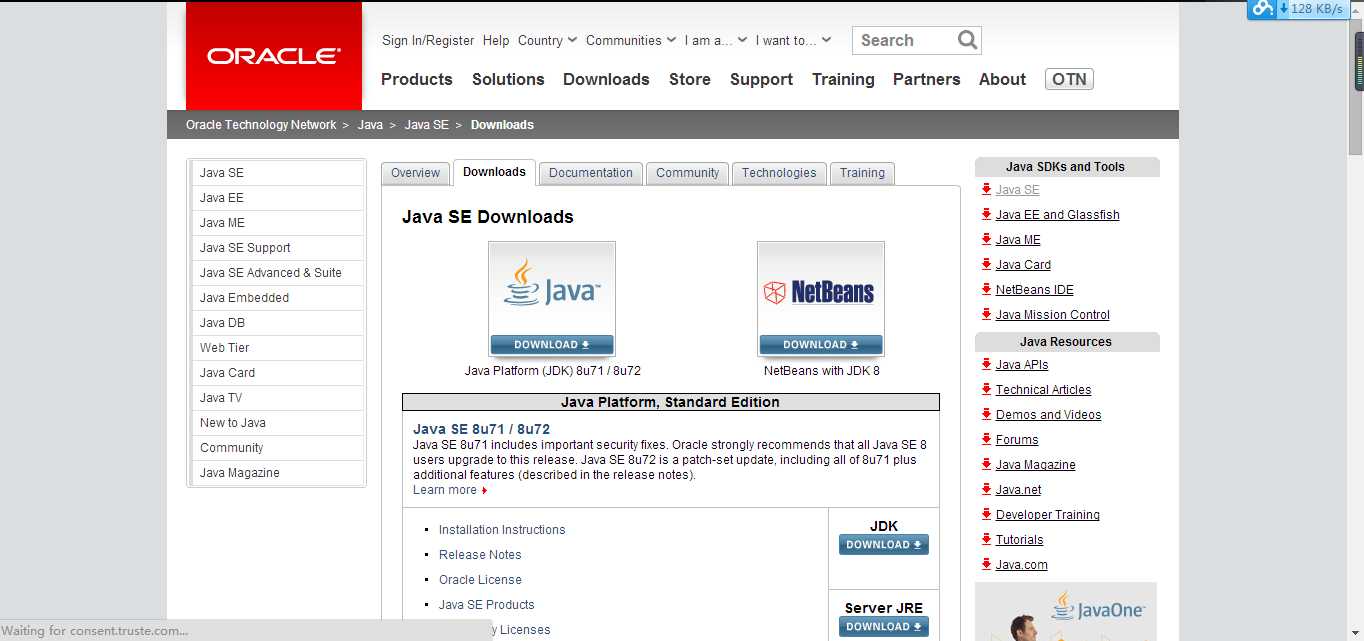
Task: Switch to the Overview tab
Action: pos(415,173)
